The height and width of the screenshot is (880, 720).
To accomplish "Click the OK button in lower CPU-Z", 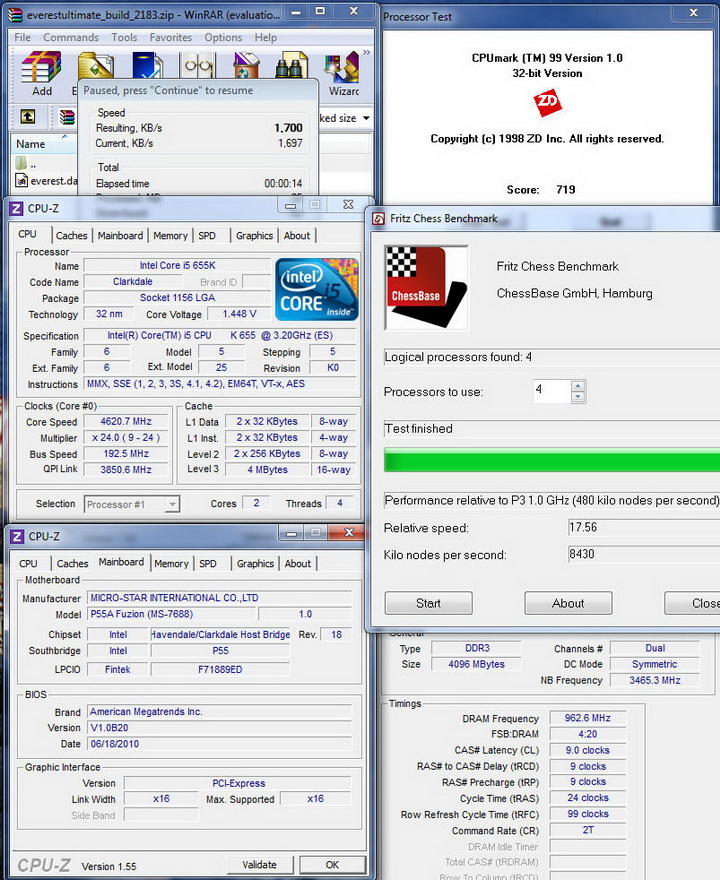I will [x=332, y=865].
